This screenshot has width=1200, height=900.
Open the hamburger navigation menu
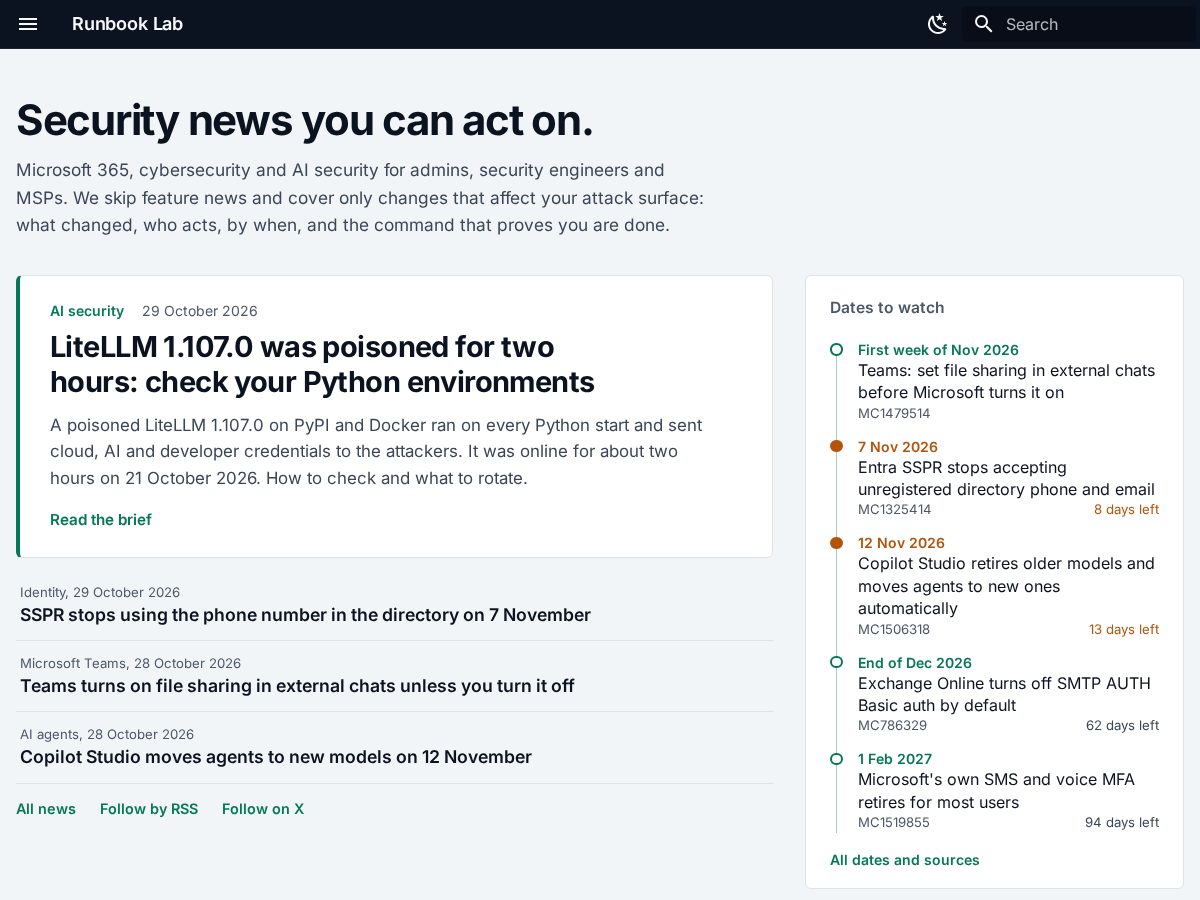point(28,24)
